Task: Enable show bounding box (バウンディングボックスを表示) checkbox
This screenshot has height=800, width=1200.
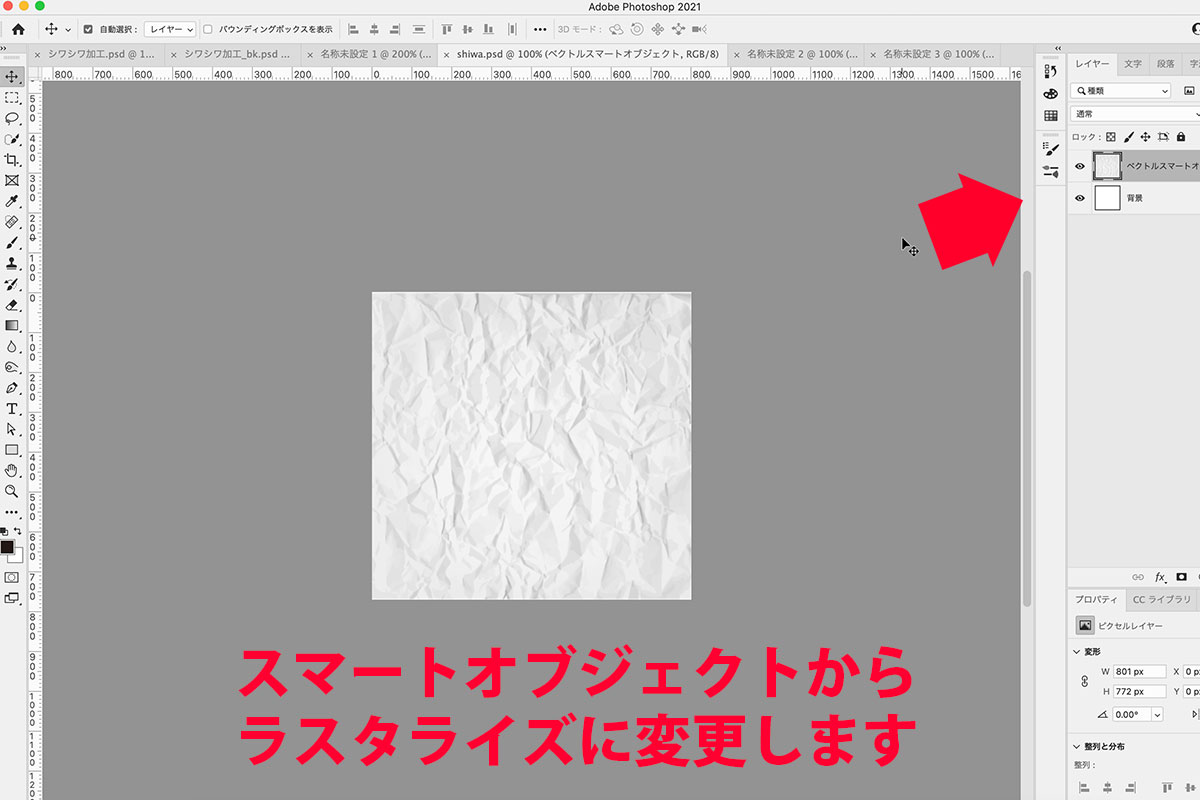Action: (x=208, y=30)
